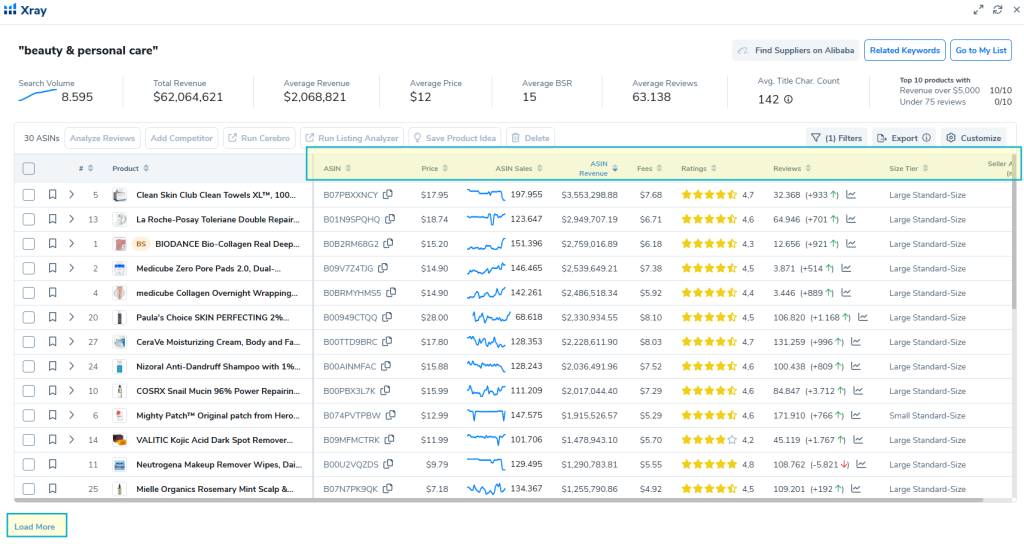
Task: Collapse the Xray window using the shrink arrows icon
Action: tap(978, 10)
